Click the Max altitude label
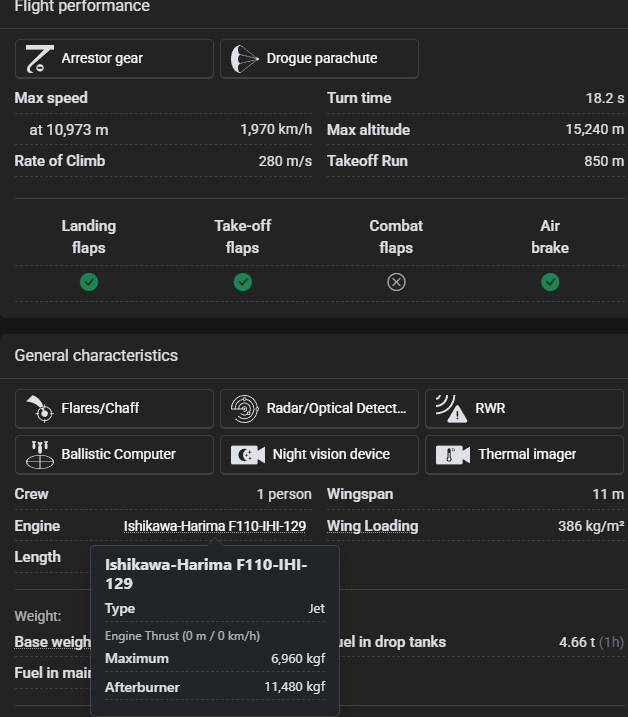Screen dimensions: 628x717 (368, 130)
